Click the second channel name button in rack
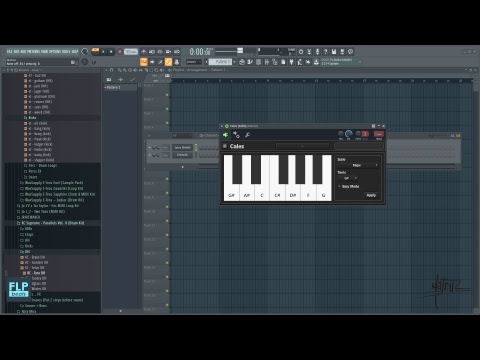This screenshot has width=480, height=360. pyautogui.click(x=182, y=155)
